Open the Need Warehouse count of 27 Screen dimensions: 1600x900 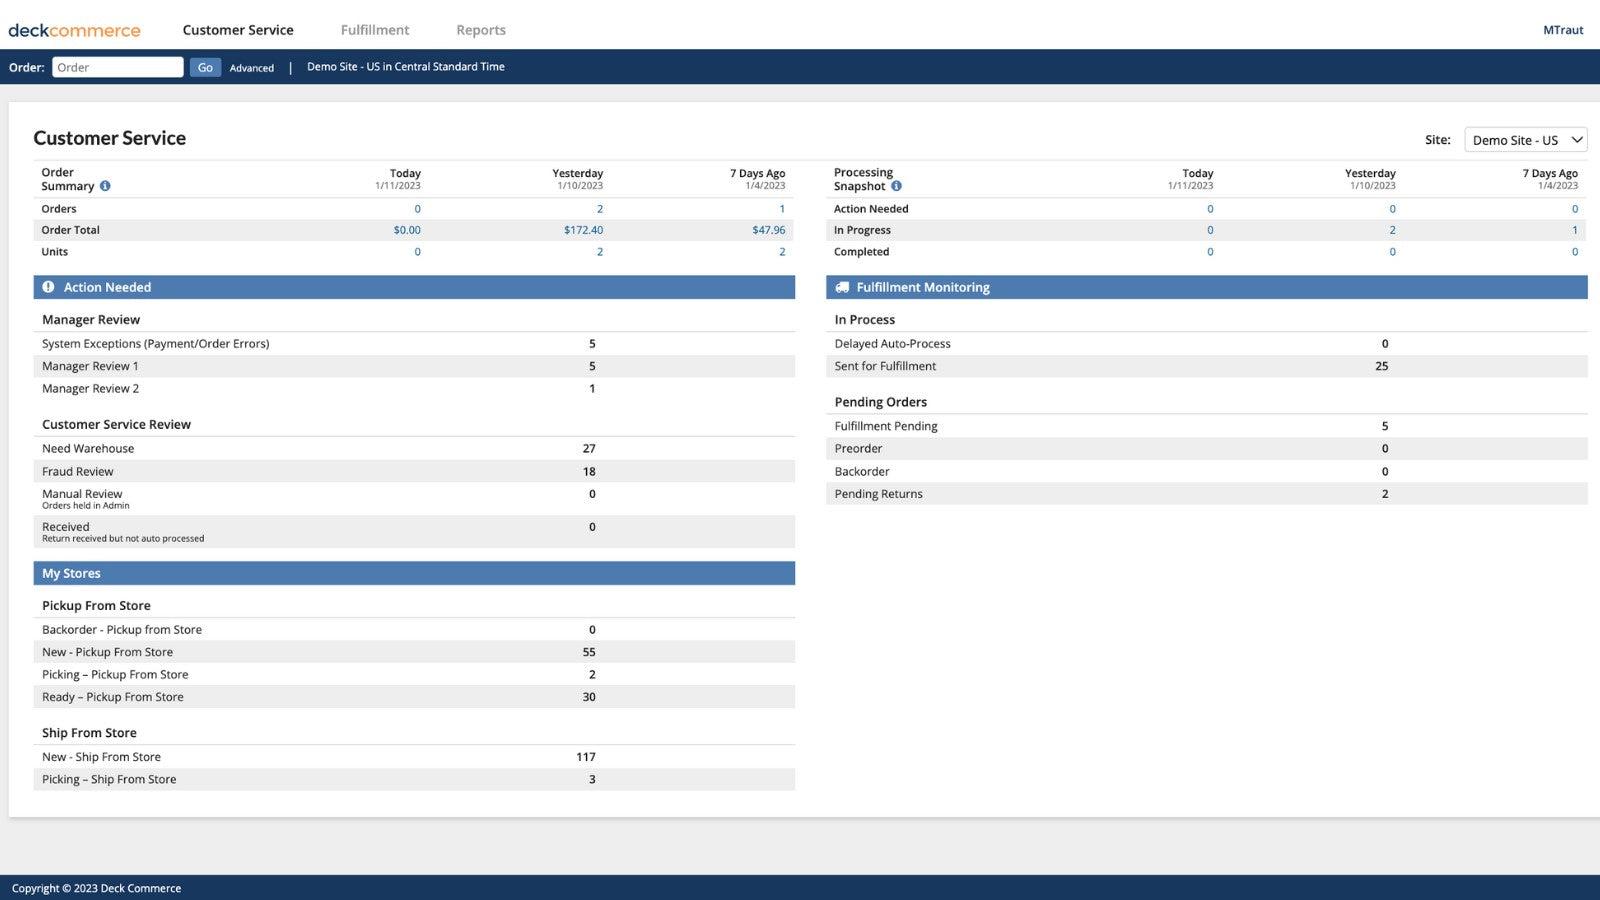coord(589,449)
